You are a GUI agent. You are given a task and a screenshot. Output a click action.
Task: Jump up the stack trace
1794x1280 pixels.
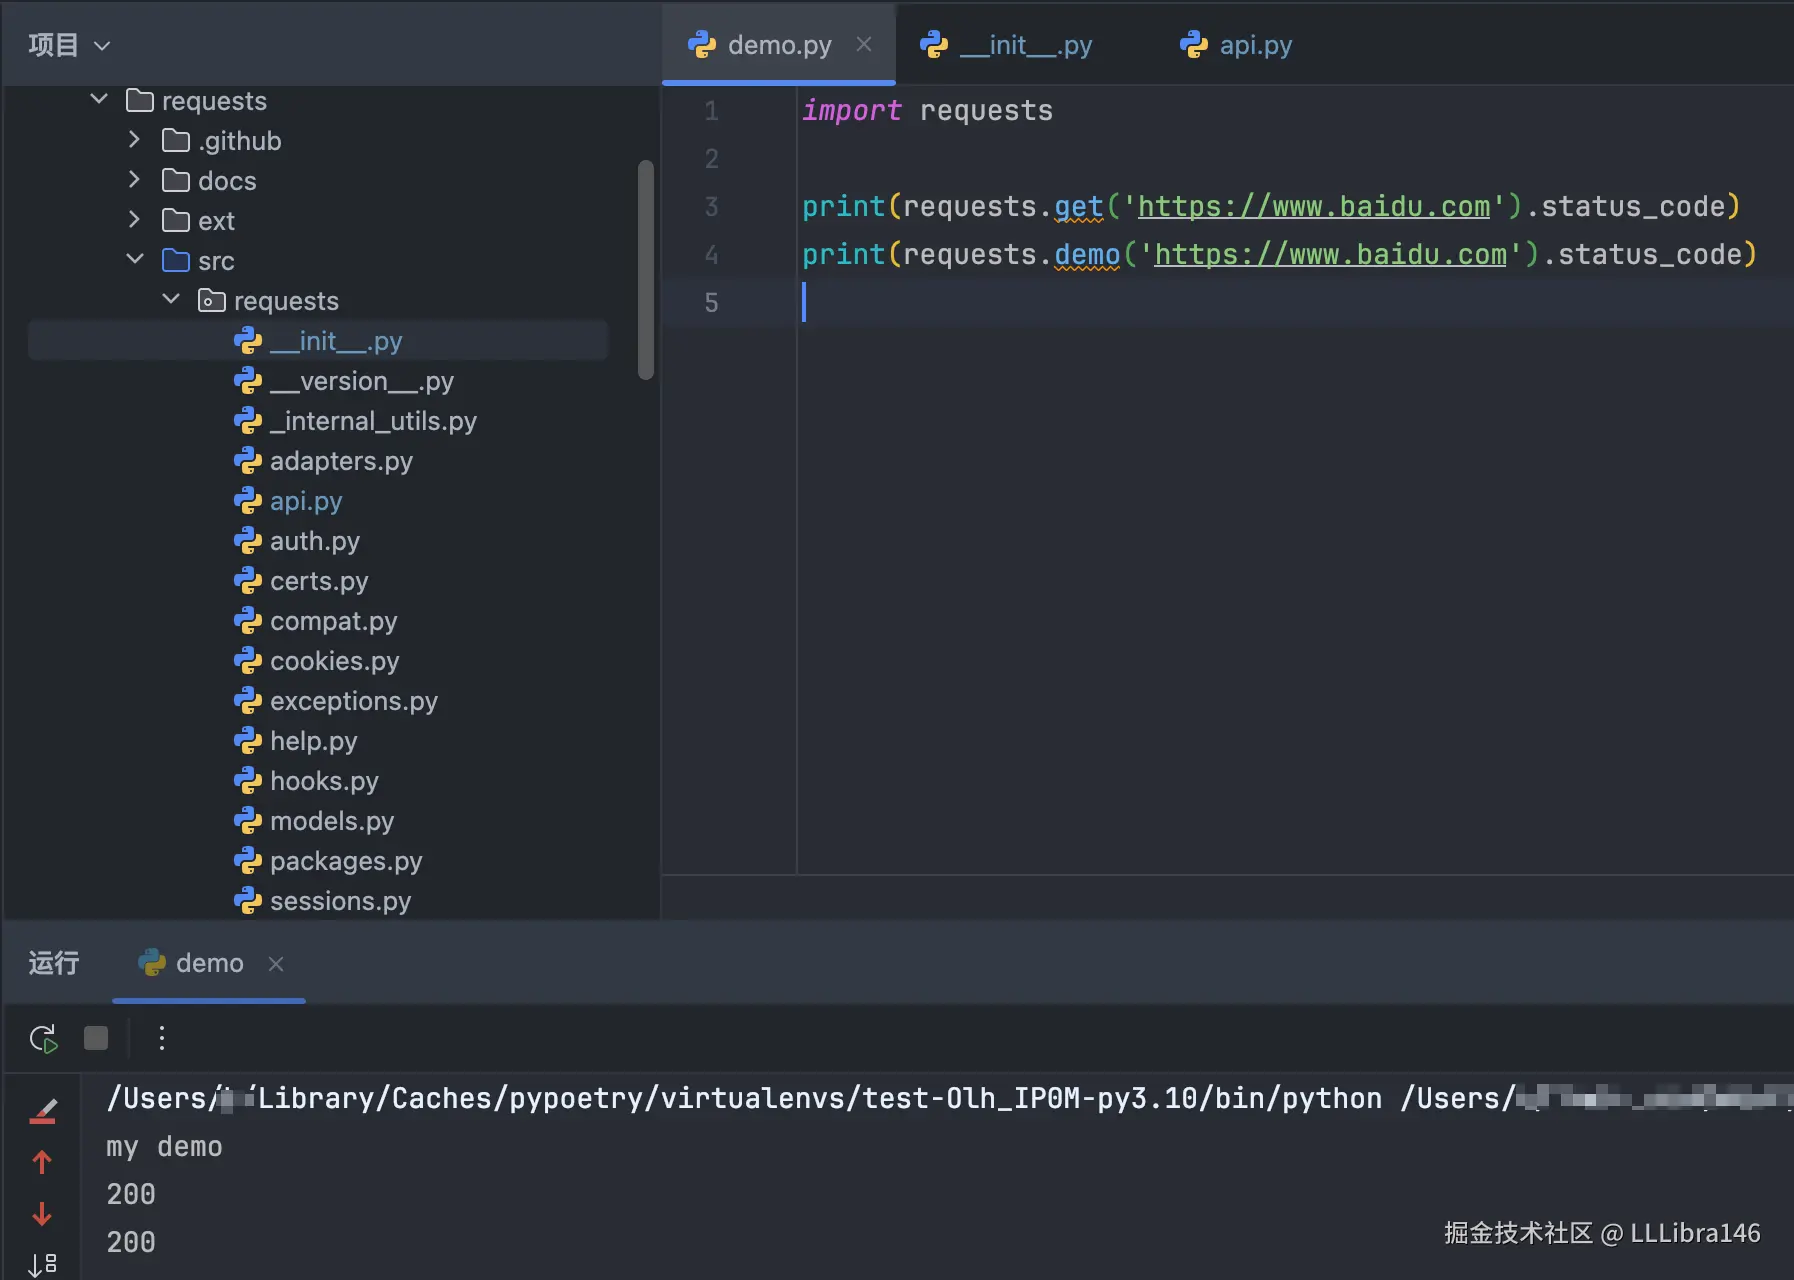pos(42,1162)
